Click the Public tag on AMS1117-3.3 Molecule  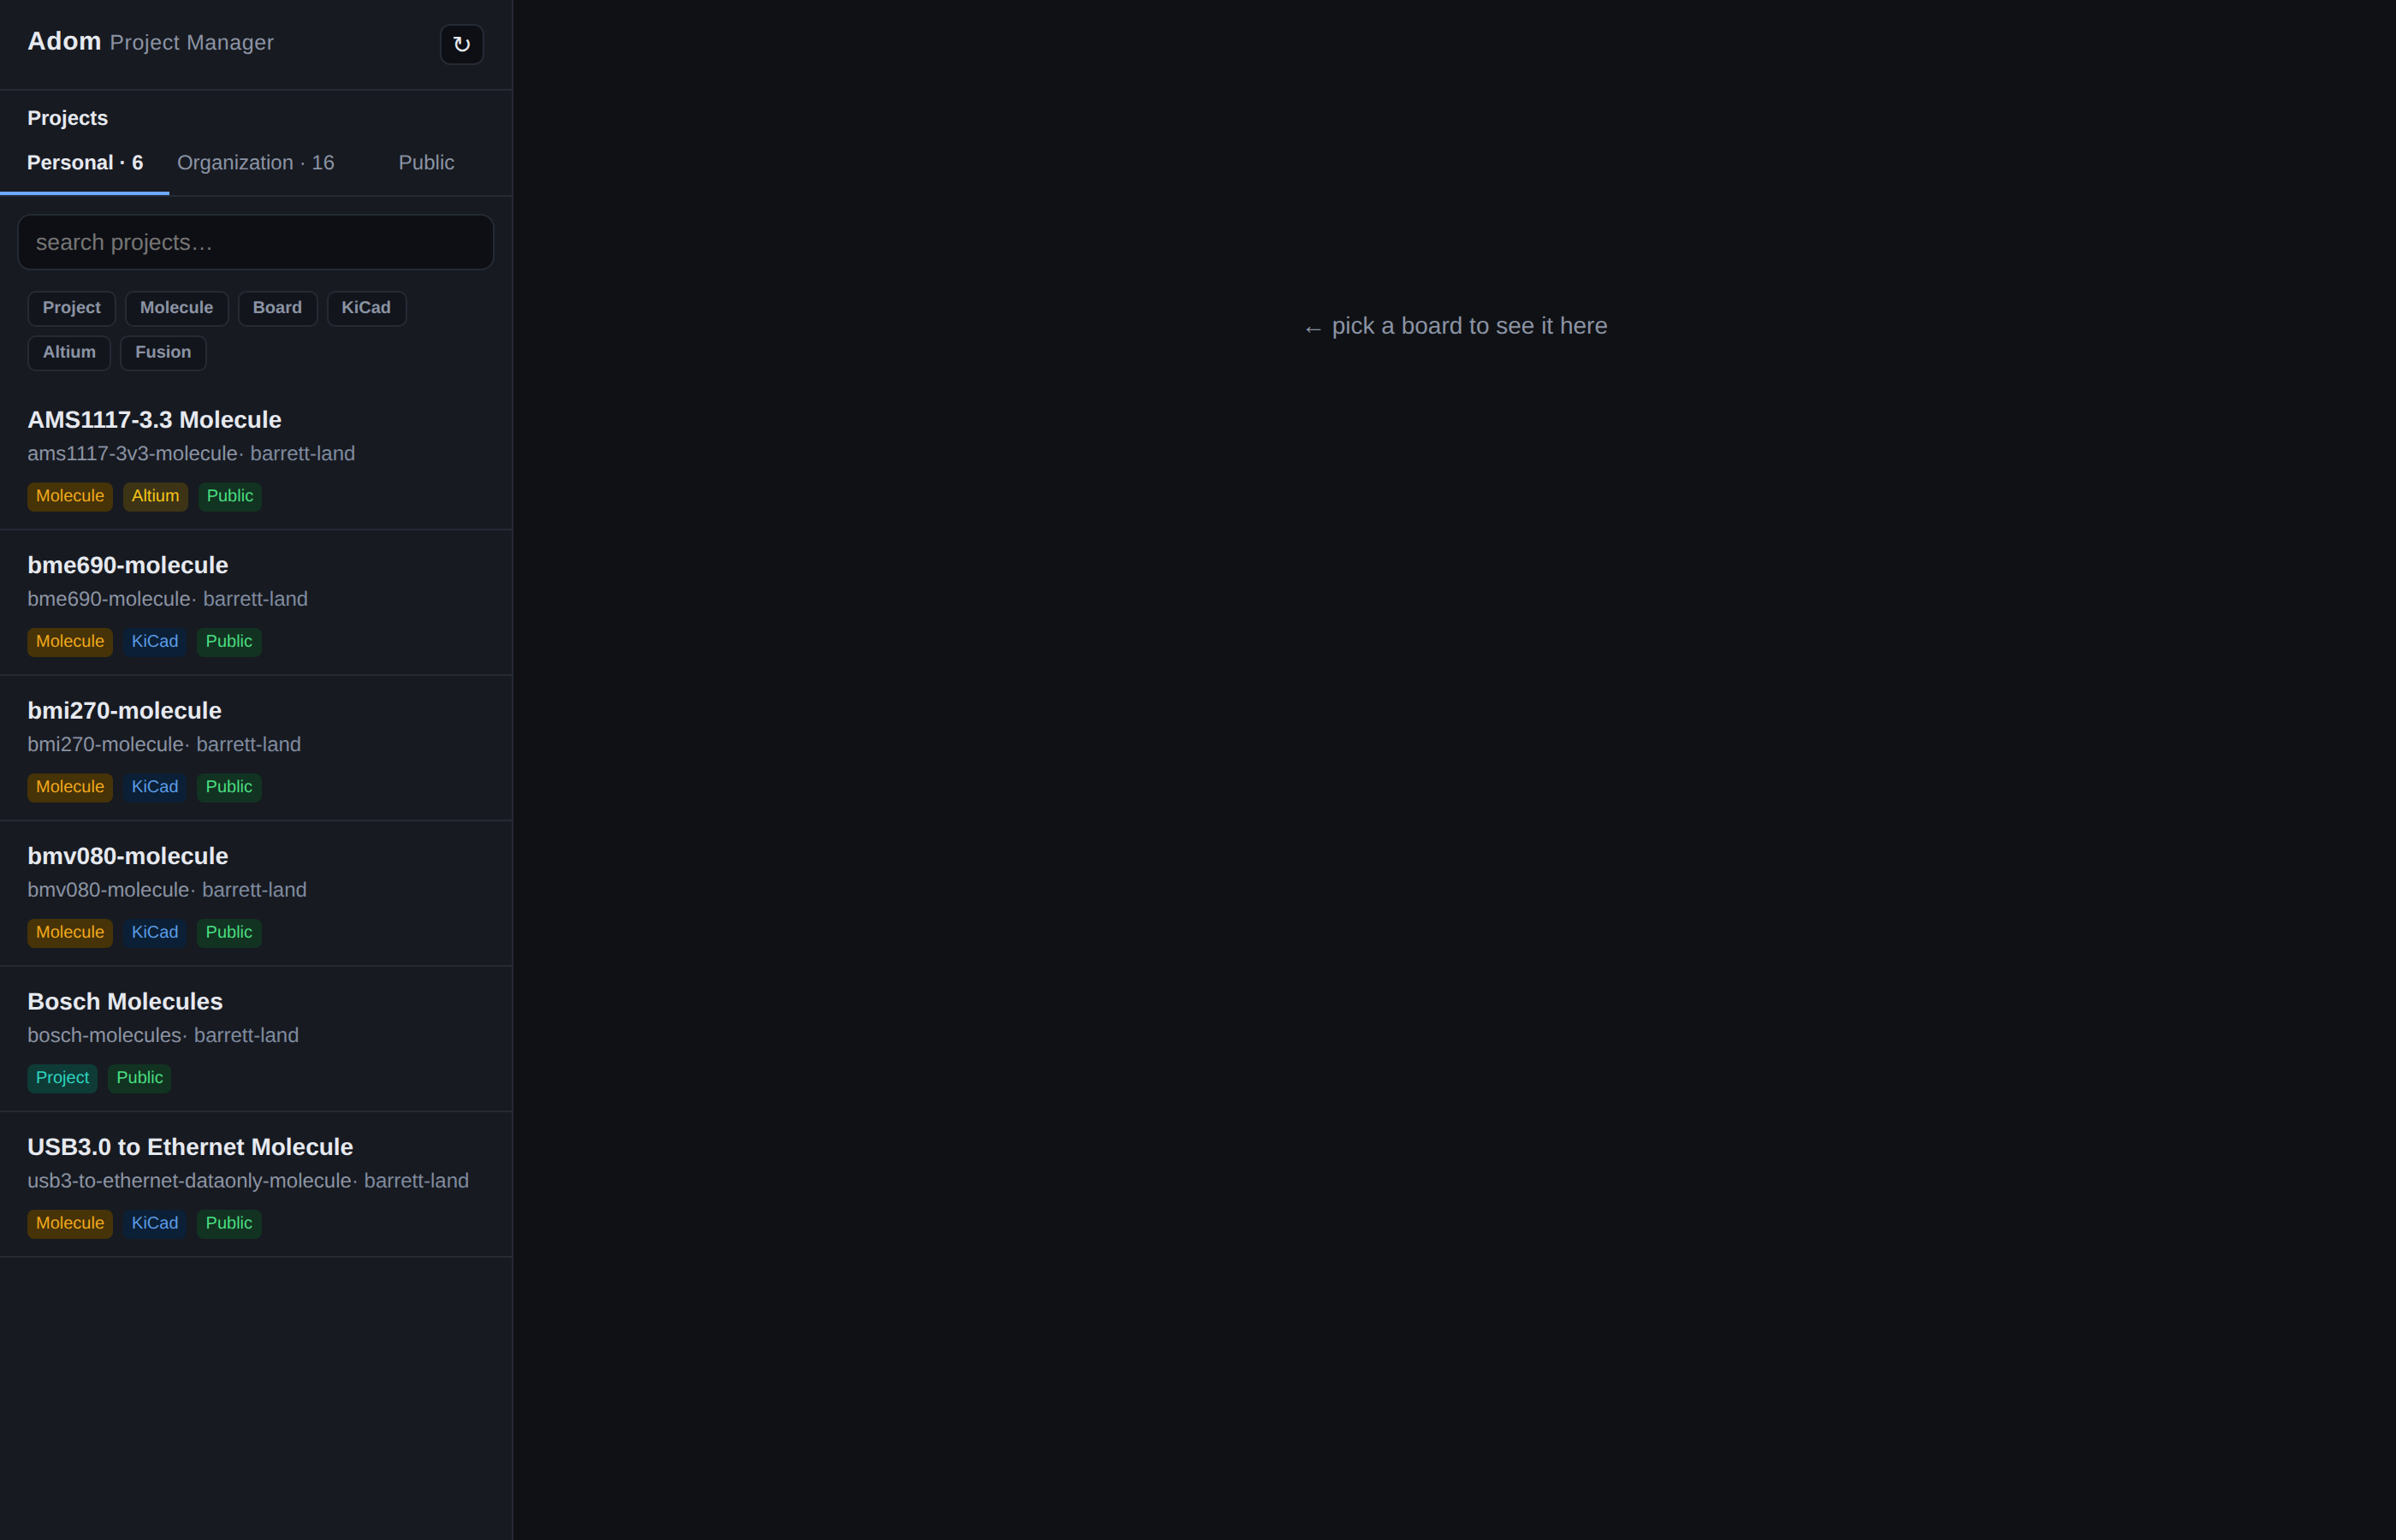[230, 497]
